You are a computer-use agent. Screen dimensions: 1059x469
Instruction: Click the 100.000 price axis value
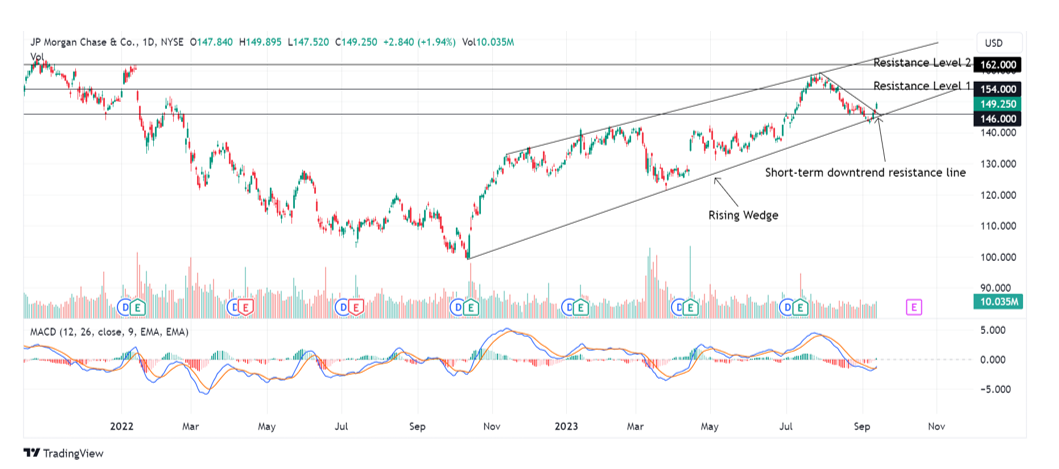(x=998, y=257)
